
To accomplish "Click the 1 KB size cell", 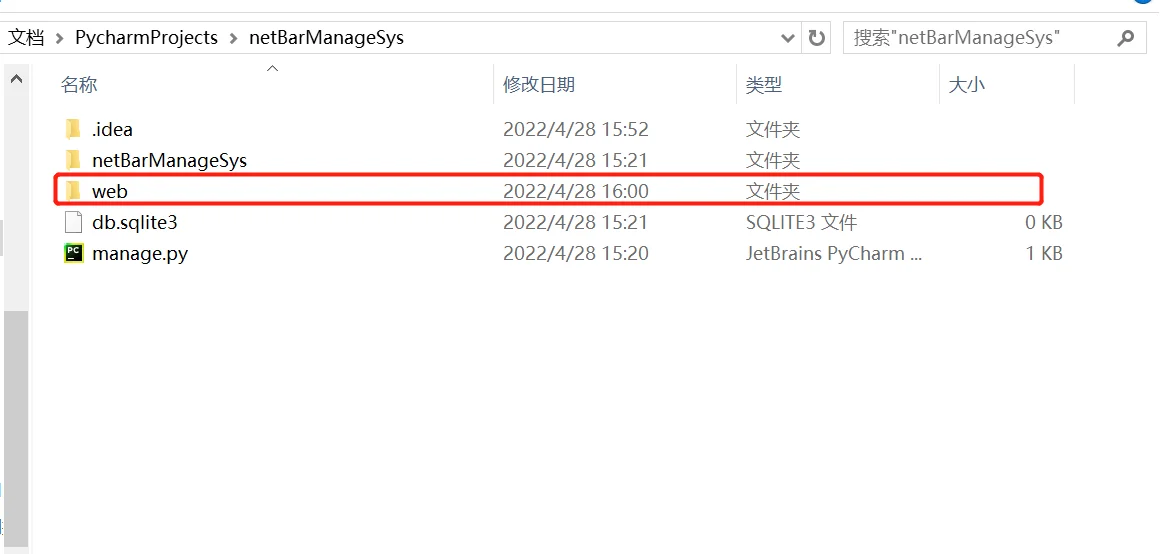I will coord(1044,253).
